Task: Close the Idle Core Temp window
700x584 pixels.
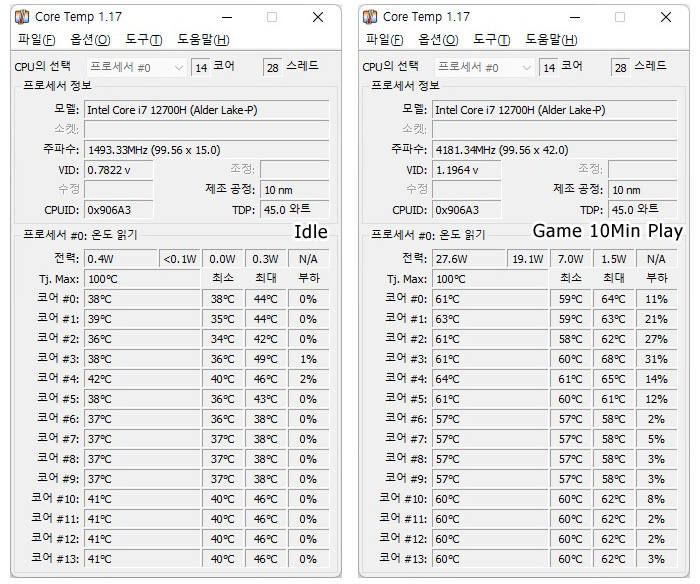Action: [318, 17]
